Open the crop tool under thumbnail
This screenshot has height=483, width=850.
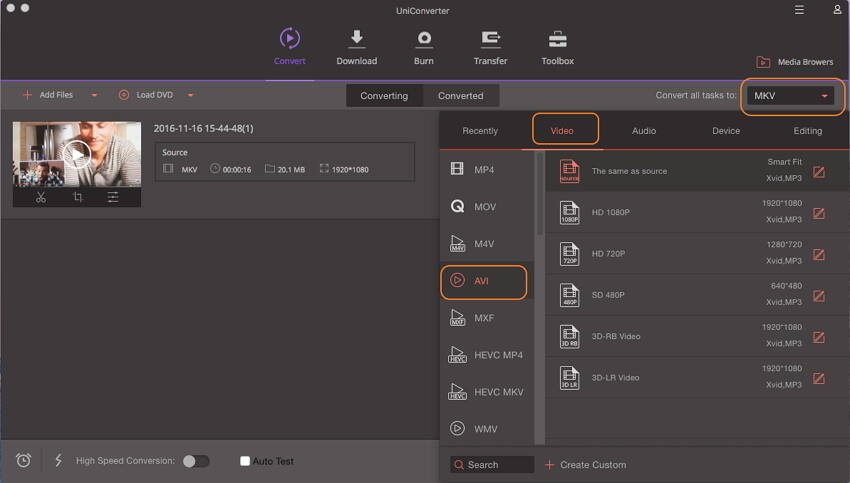[x=78, y=197]
